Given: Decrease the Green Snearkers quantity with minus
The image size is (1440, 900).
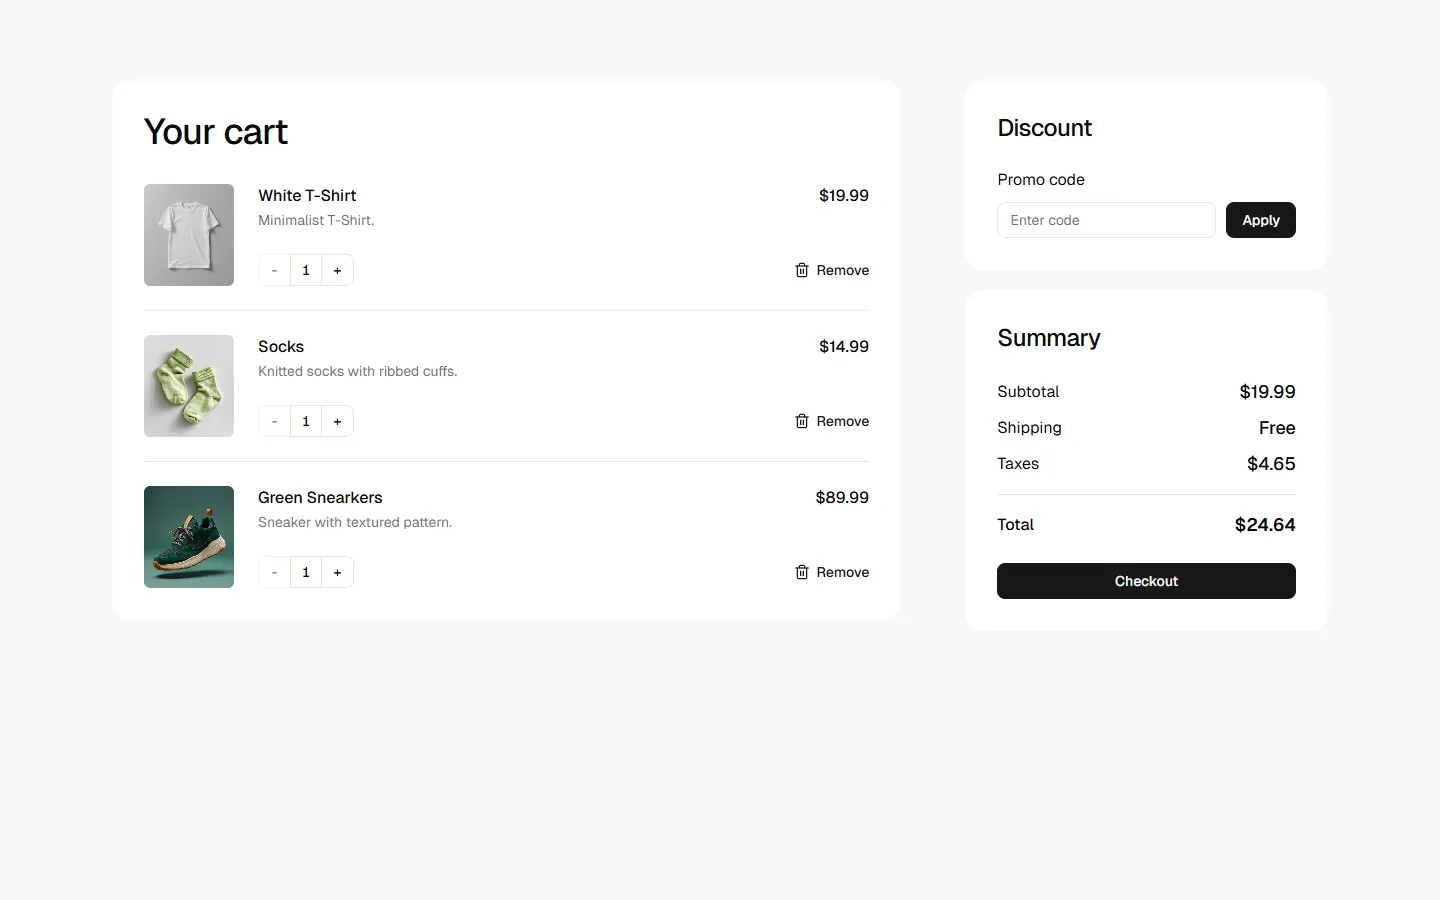Looking at the screenshot, I should [x=273, y=572].
